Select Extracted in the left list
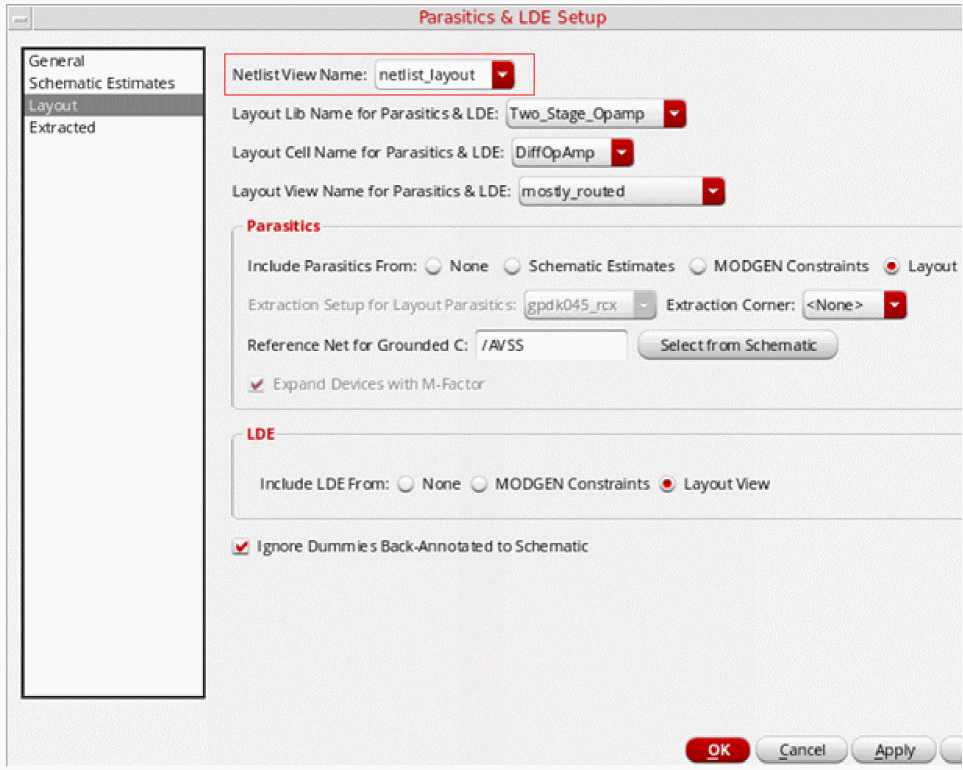This screenshot has height=770, width=963. 62,127
